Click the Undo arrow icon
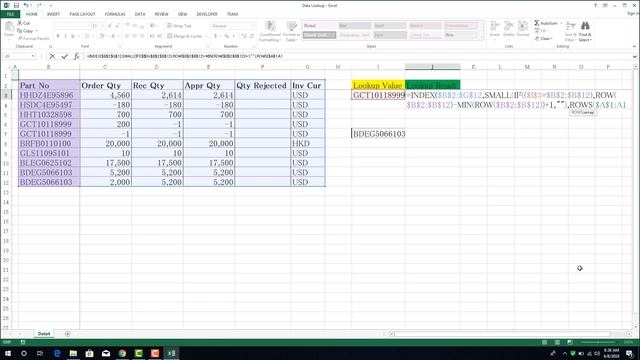640x360 pixels. pyautogui.click(x=26, y=5)
